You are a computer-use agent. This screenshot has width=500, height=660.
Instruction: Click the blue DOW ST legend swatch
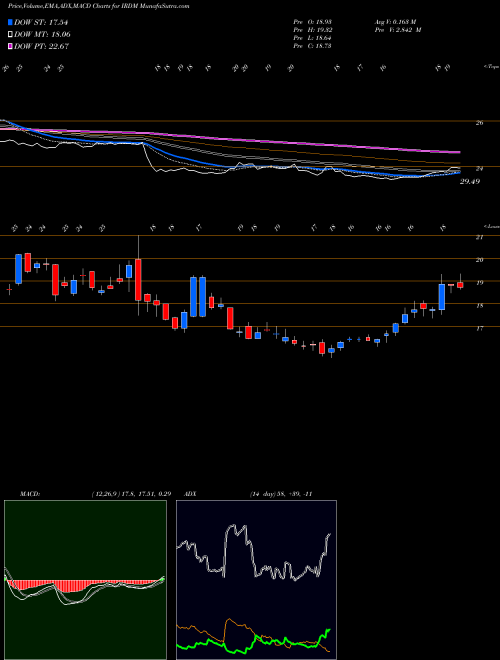click(11, 22)
